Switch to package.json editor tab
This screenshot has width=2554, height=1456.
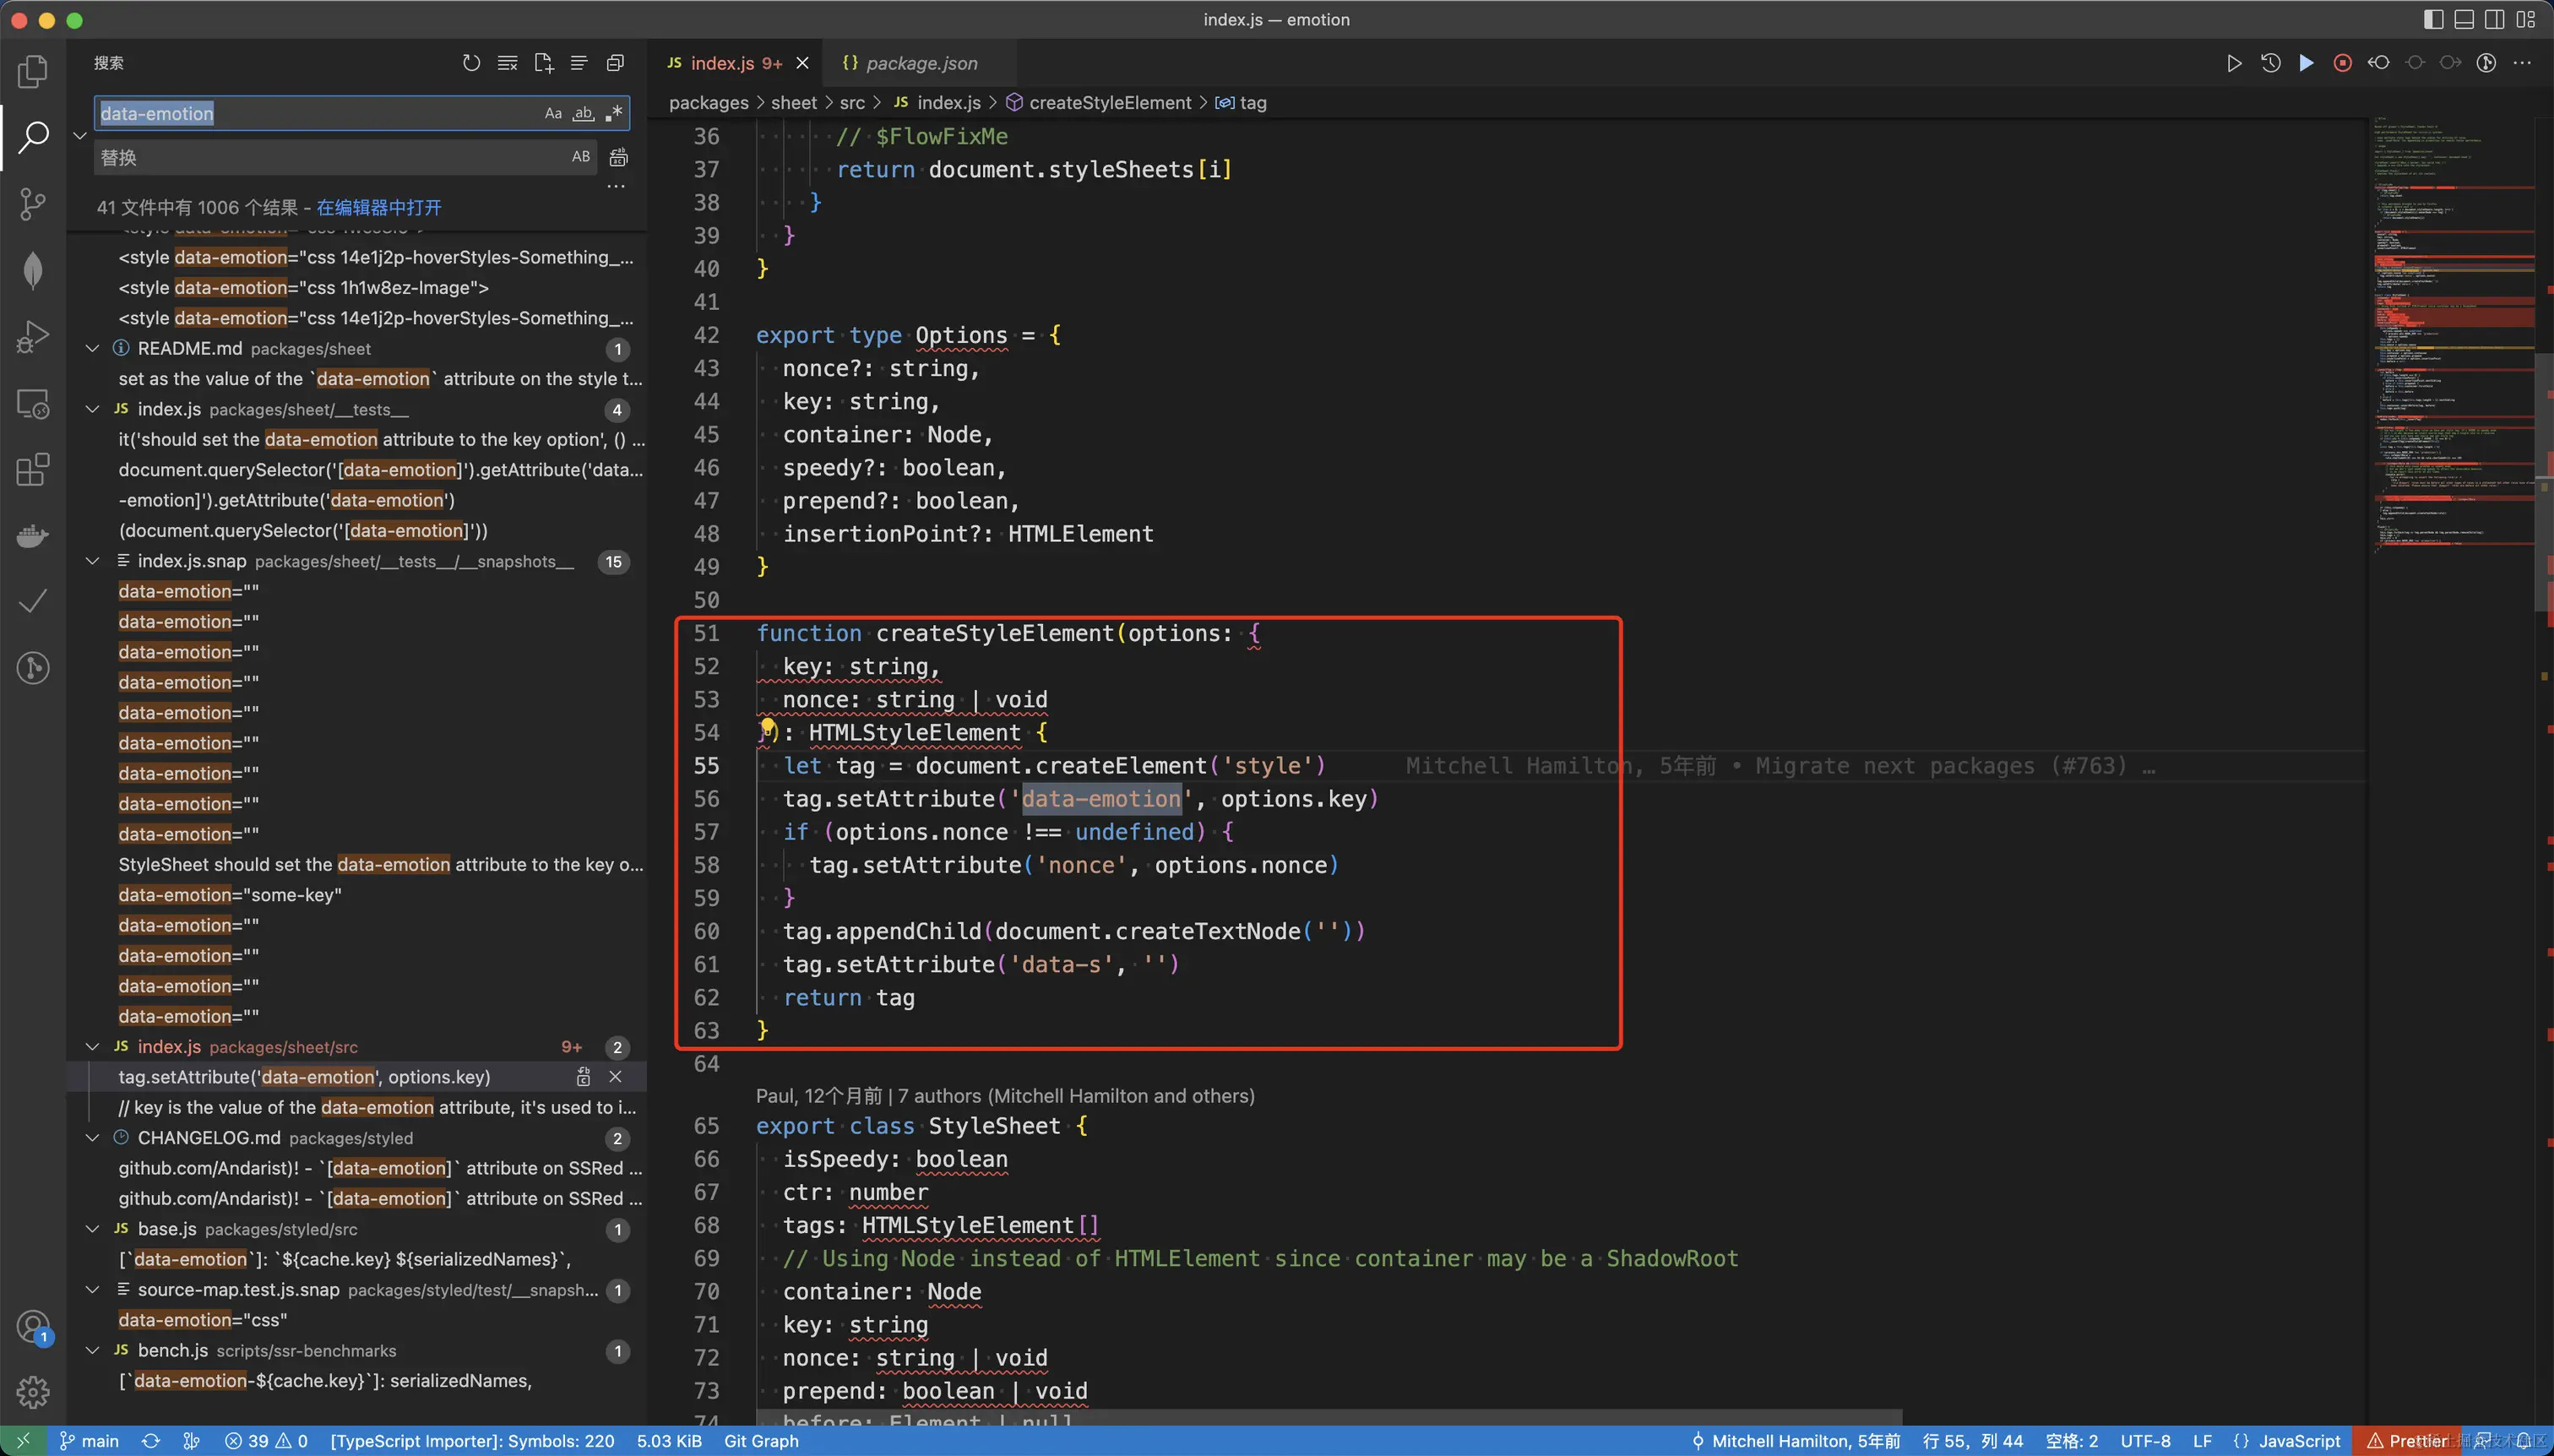coord(920,63)
